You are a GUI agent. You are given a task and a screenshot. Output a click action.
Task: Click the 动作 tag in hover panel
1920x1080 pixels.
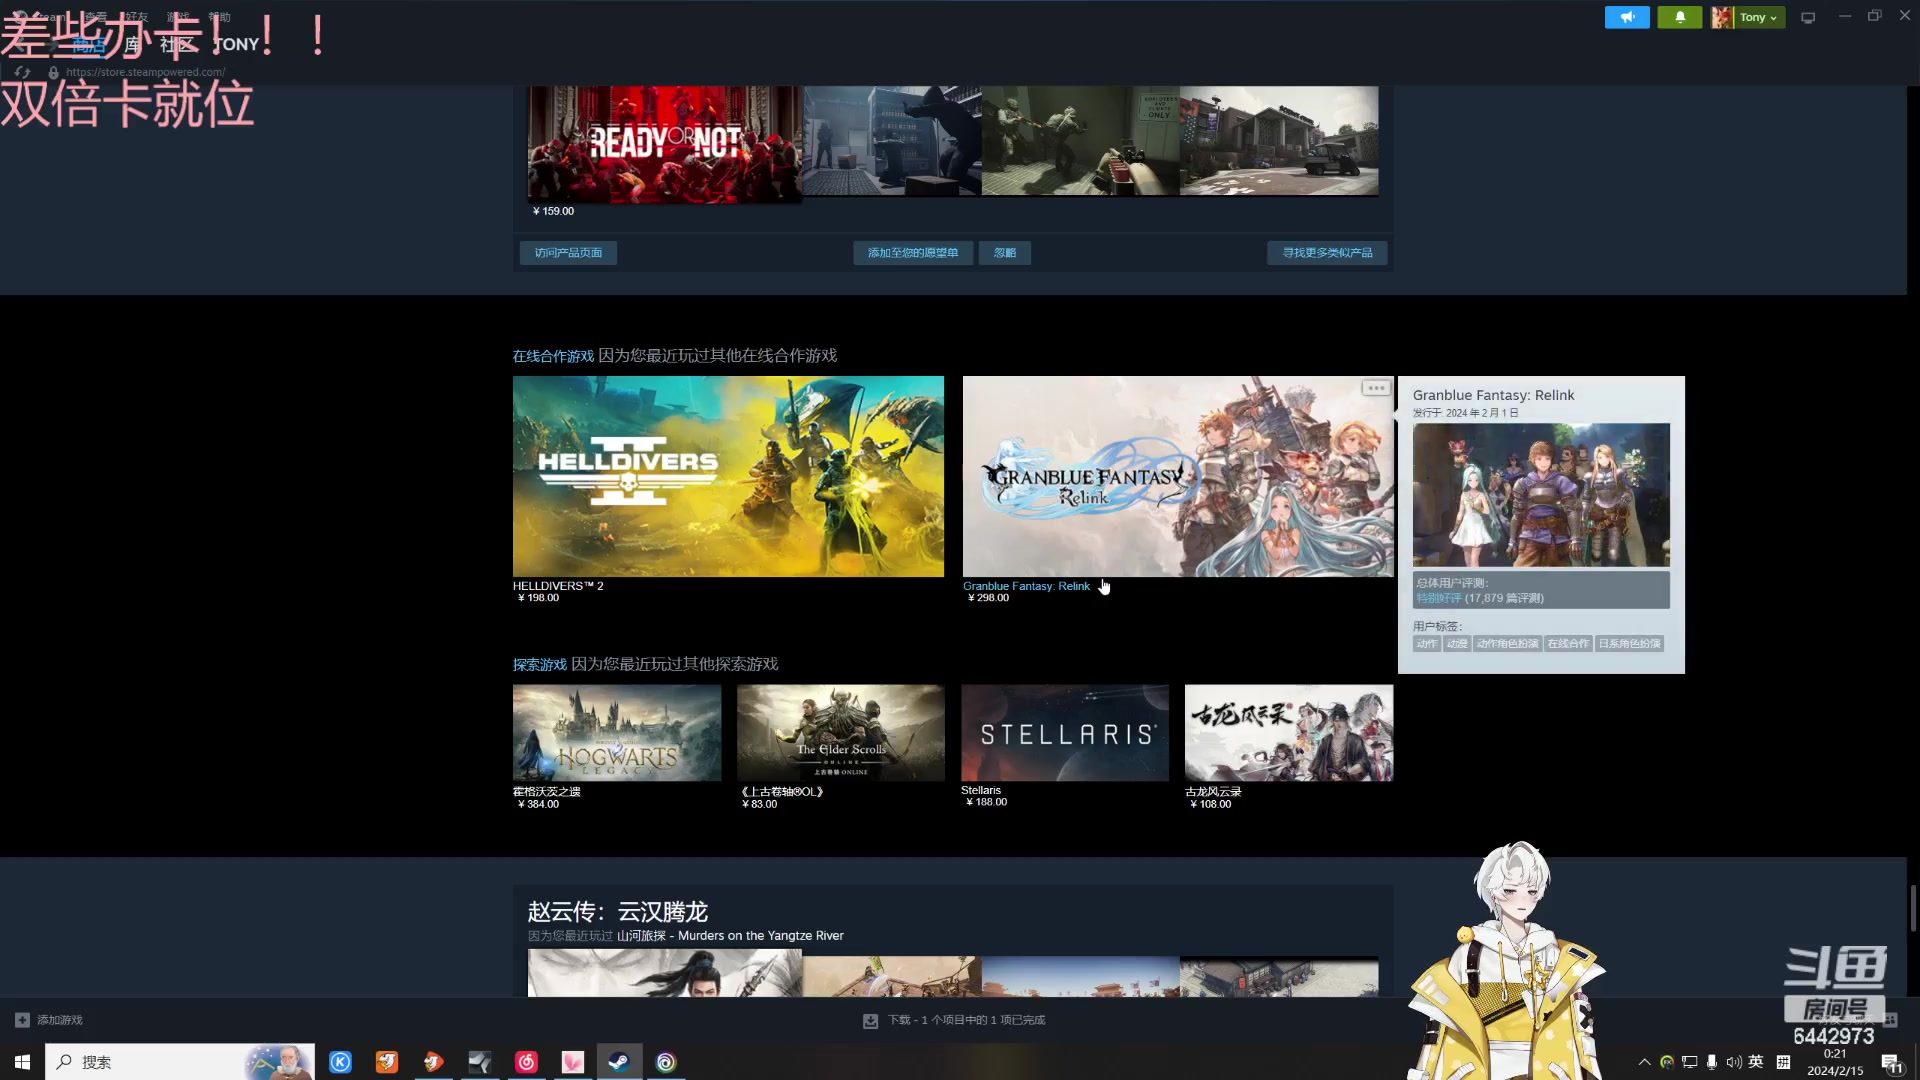[1427, 644]
